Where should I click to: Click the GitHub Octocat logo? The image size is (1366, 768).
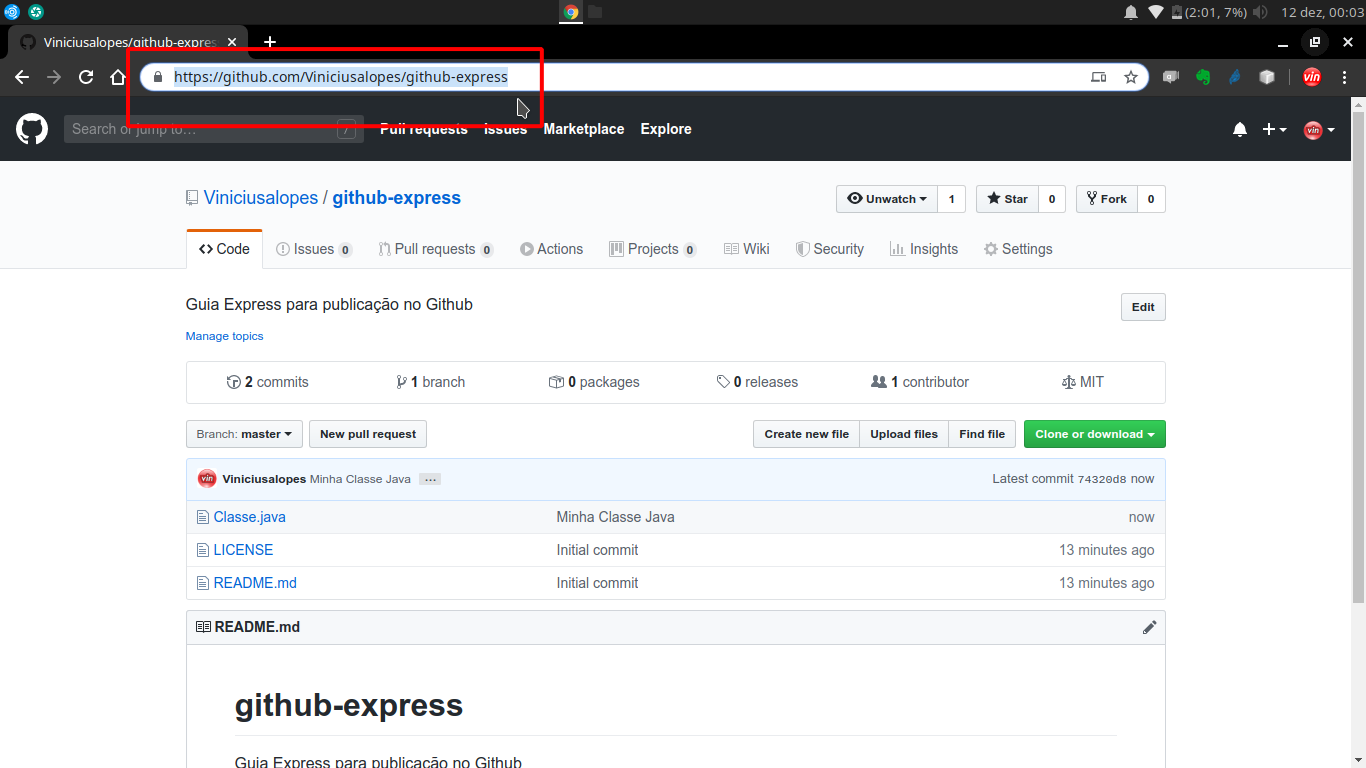point(32,128)
